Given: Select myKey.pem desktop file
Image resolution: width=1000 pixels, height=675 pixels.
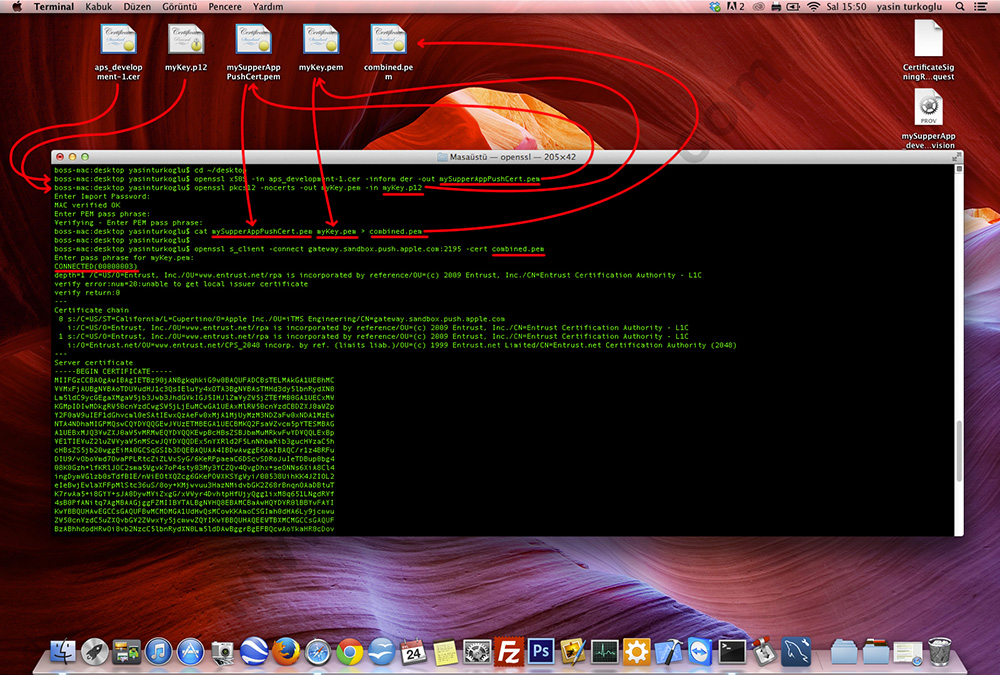Looking at the screenshot, I should (x=321, y=48).
